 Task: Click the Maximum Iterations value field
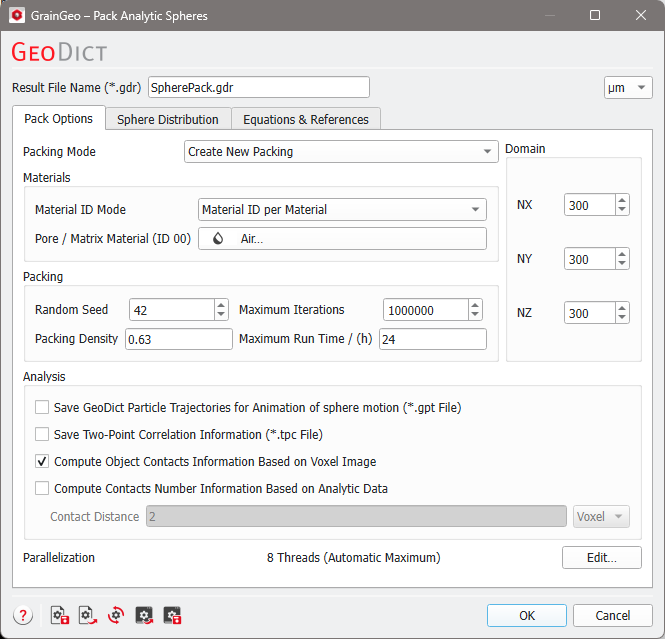click(x=426, y=310)
